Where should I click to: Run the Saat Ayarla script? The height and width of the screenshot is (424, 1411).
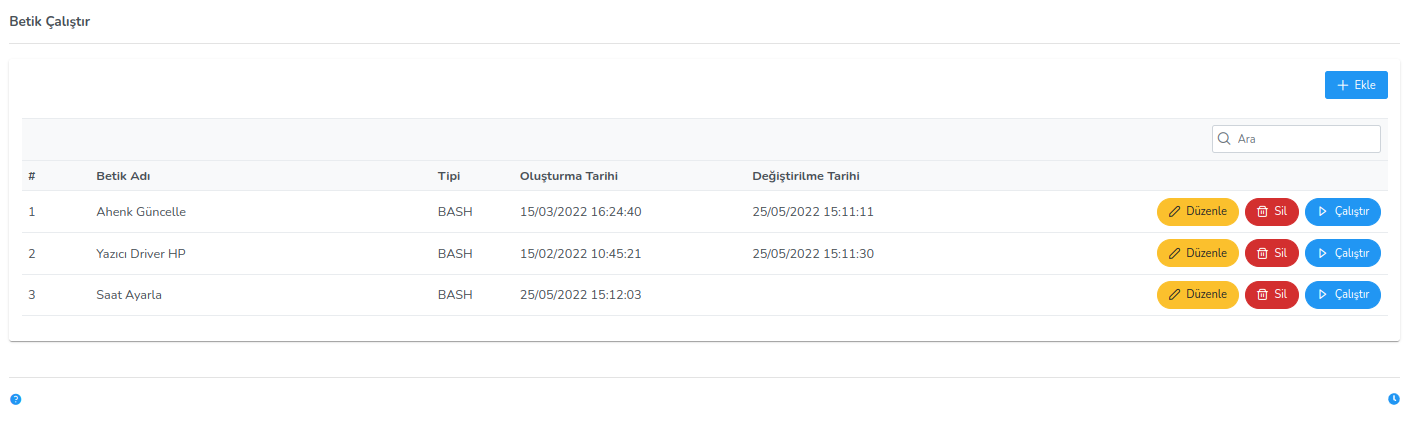coord(1342,295)
